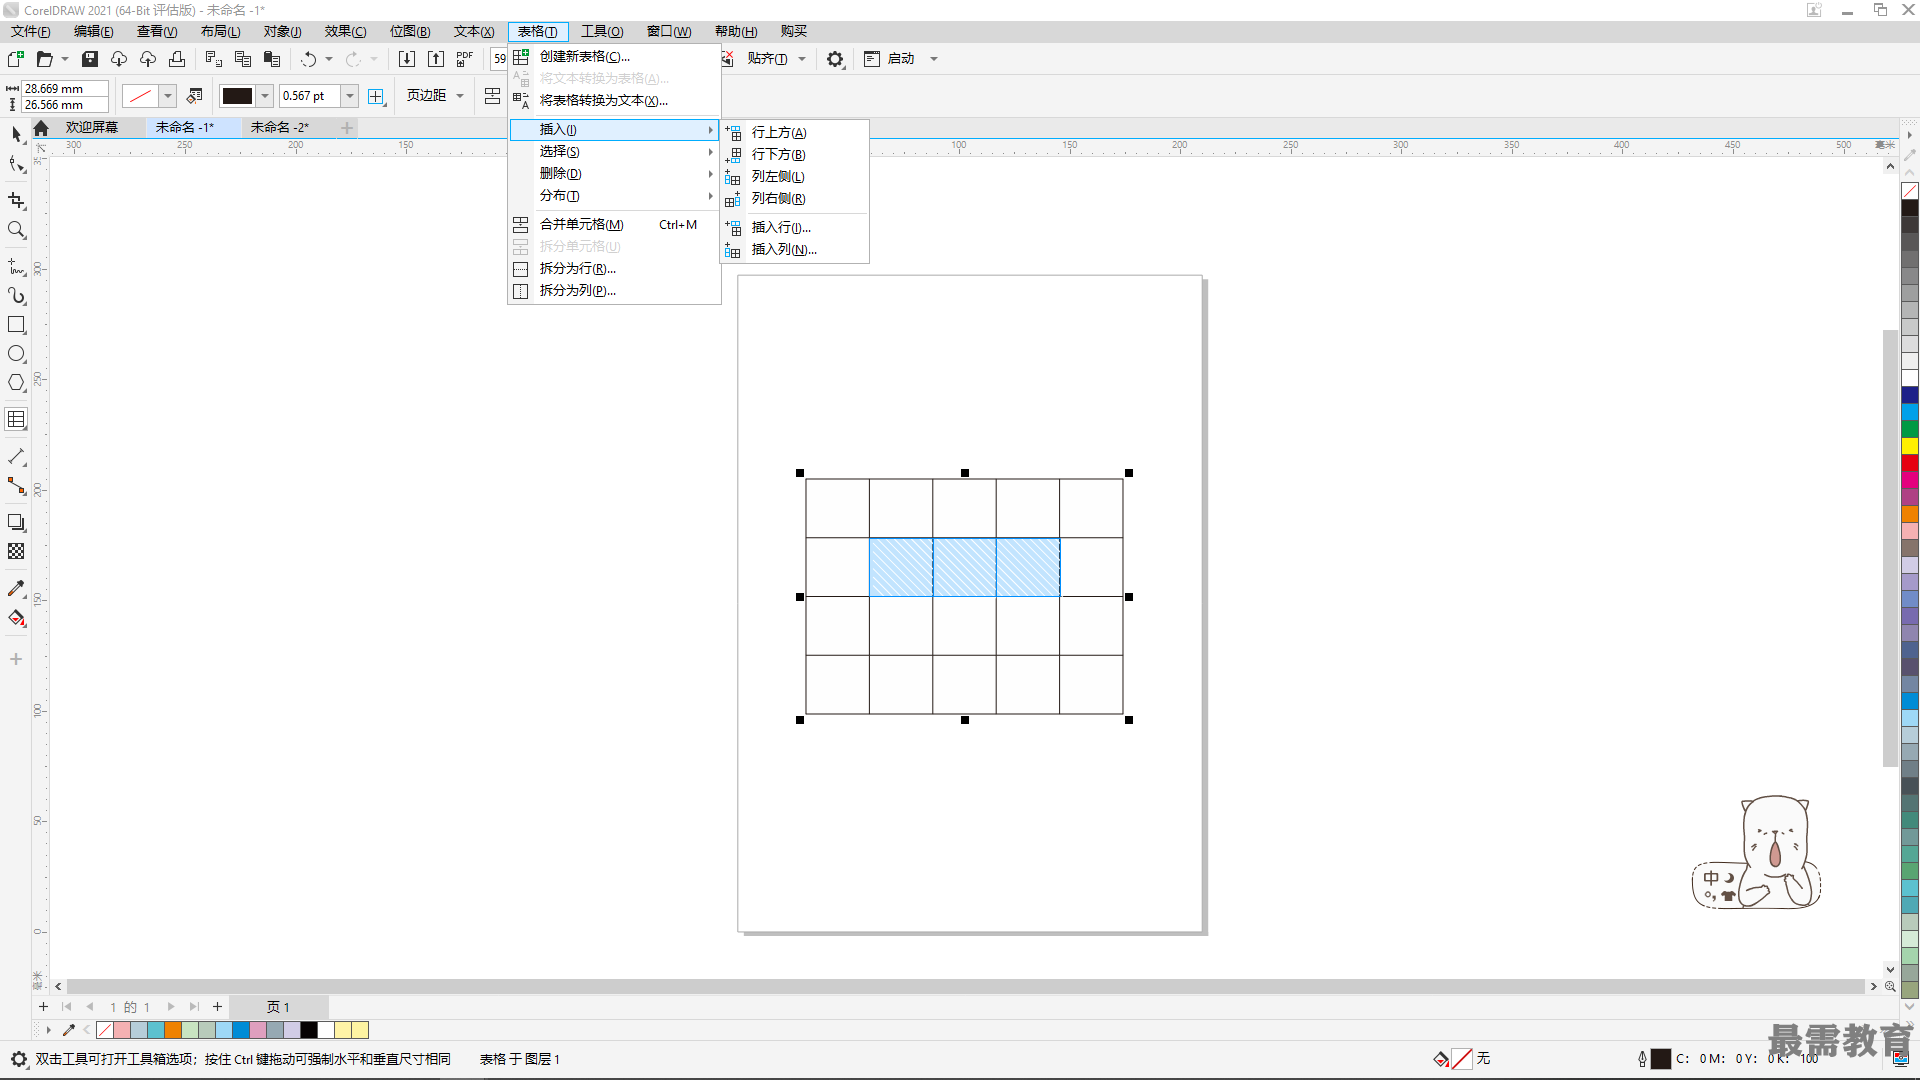
Task: Select the Color Eyedropper tool
Action: pos(16,589)
